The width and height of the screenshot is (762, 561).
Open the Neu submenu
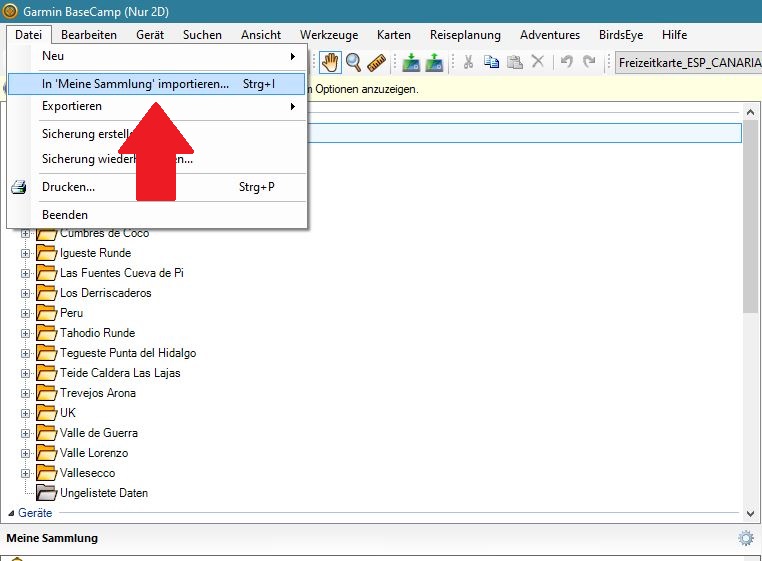tap(157, 56)
